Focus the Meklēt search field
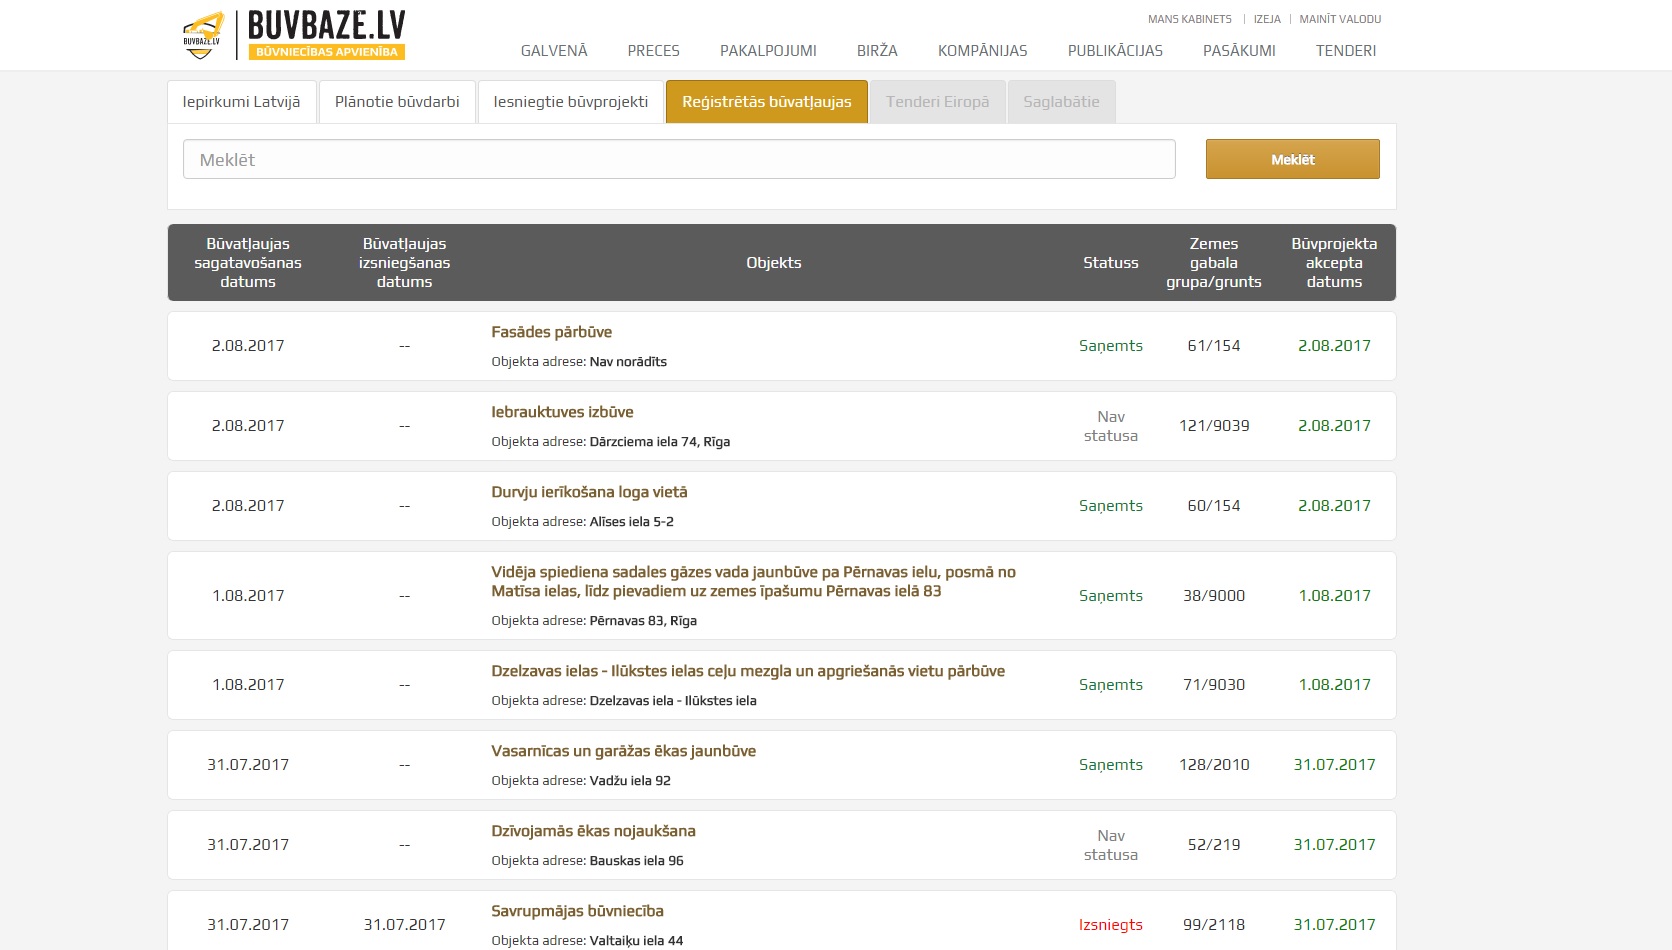Screen dimensions: 1672x950 (x=679, y=160)
